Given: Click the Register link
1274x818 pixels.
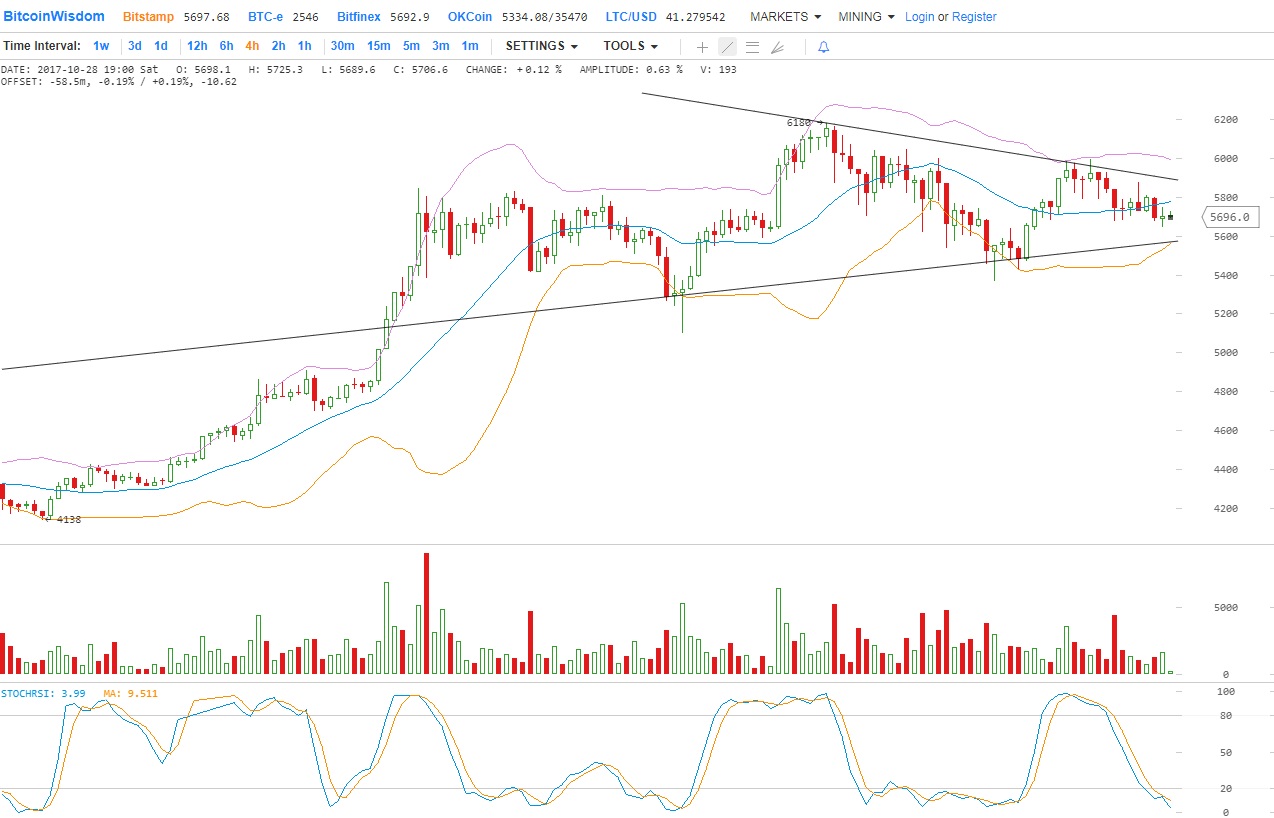Looking at the screenshot, I should pos(974,17).
